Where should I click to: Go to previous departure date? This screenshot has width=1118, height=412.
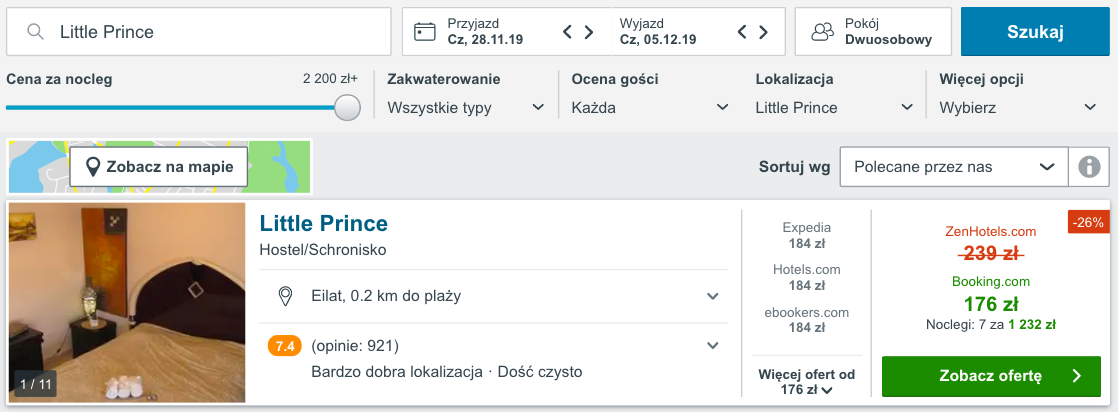(742, 32)
